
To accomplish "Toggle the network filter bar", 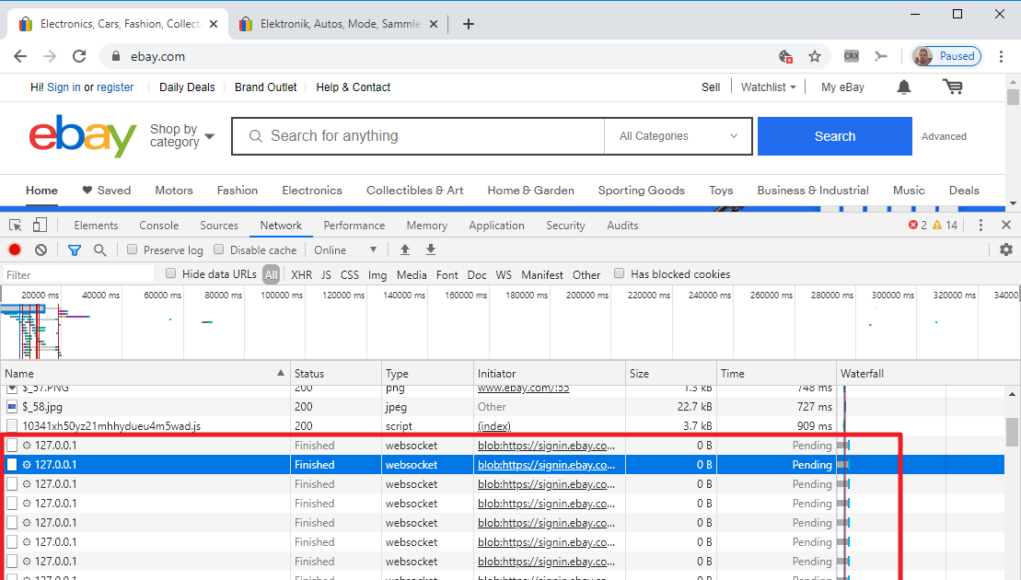I will 74,250.
